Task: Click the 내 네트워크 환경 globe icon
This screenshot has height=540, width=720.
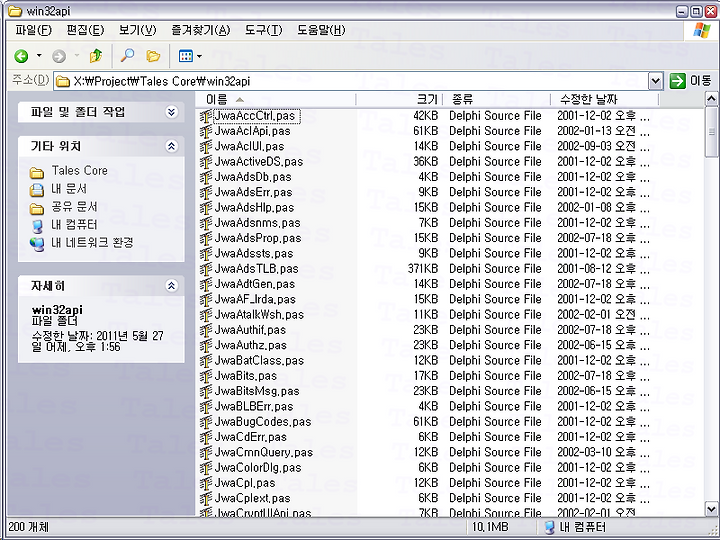Action: tap(37, 243)
